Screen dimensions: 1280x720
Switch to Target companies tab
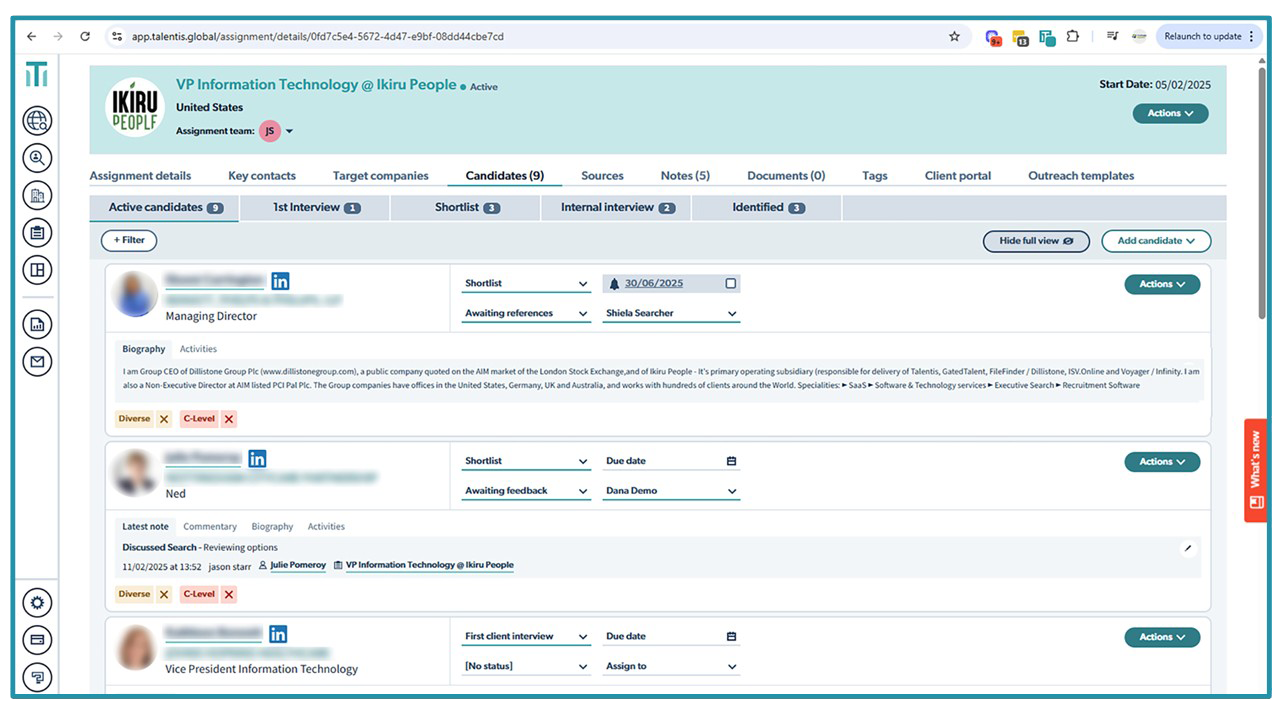coord(380,175)
